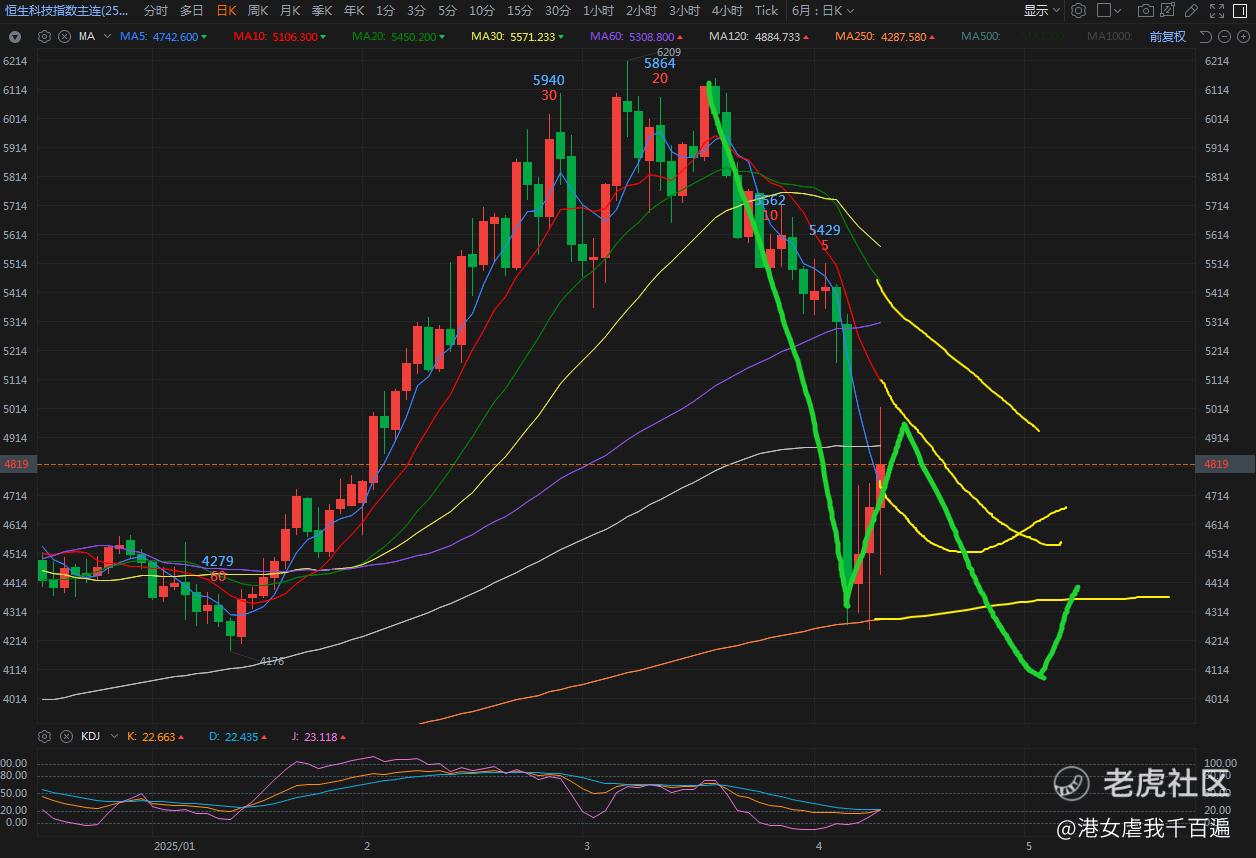Open the 前复权 adjustment setting
1256x858 pixels.
[x=1167, y=36]
